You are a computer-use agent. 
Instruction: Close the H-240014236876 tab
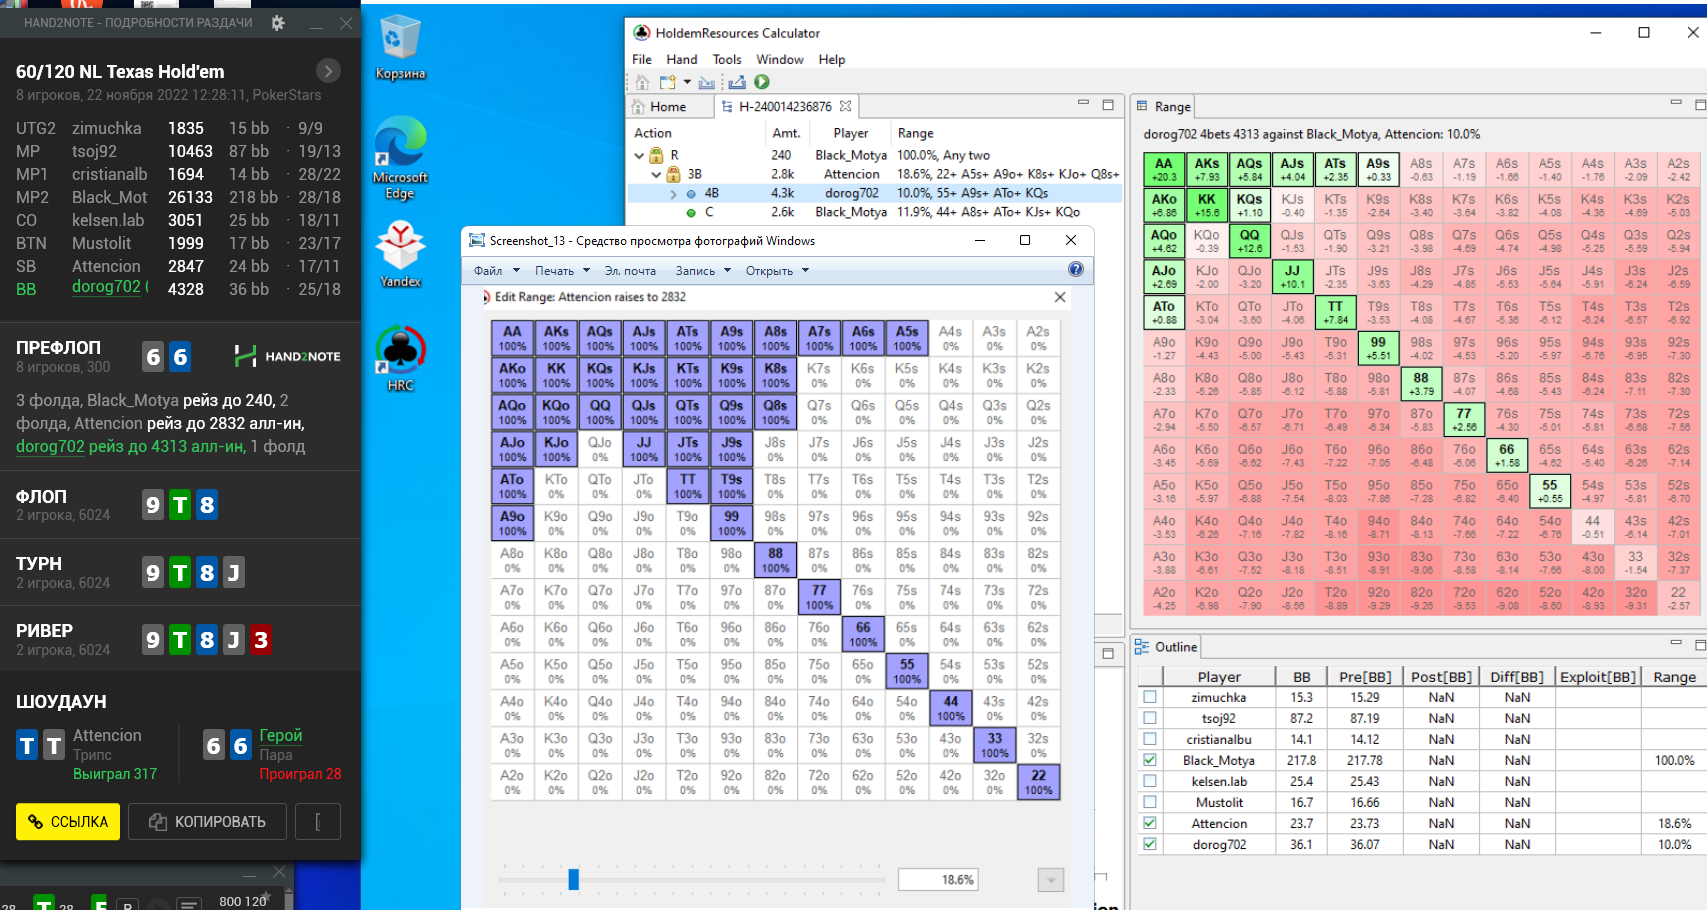pos(846,106)
